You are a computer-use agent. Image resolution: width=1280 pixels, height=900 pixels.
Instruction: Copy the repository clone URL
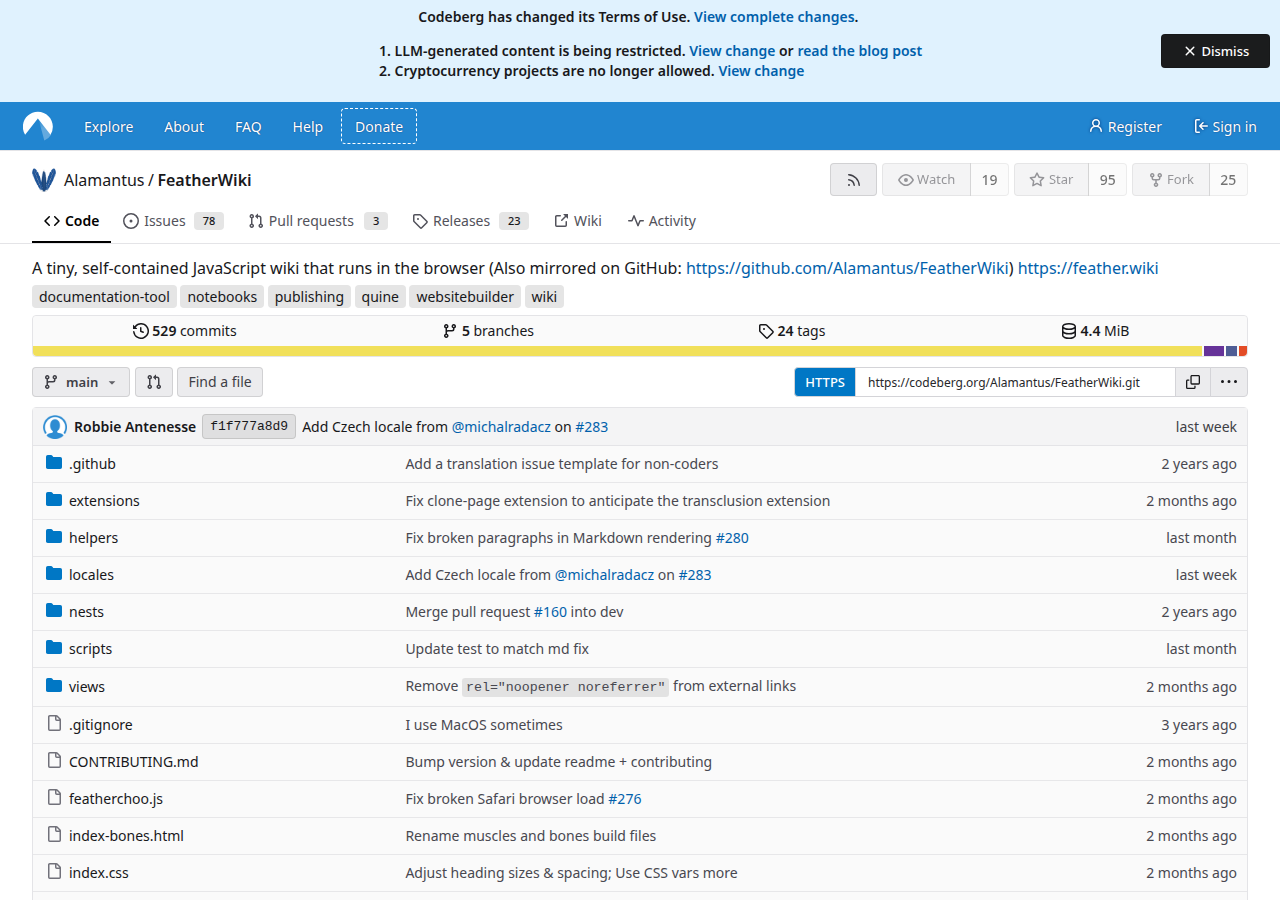pos(1192,382)
